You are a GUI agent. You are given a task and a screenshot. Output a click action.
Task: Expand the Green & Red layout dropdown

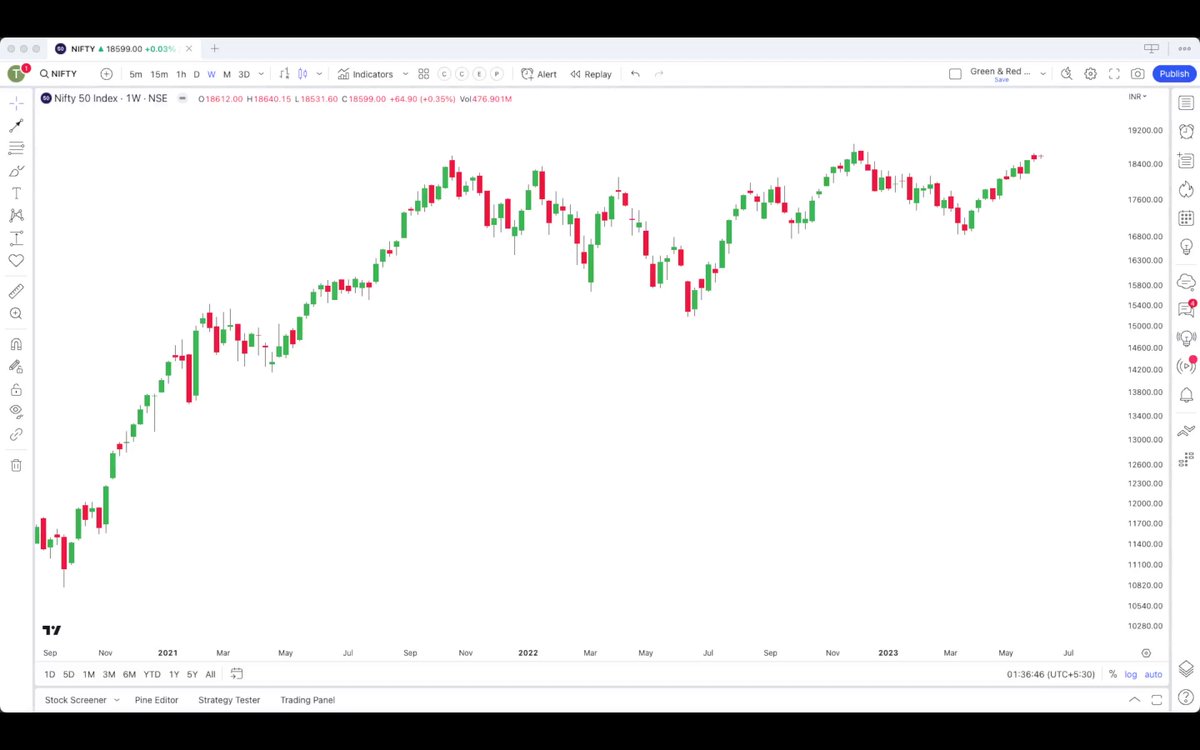[1043, 74]
